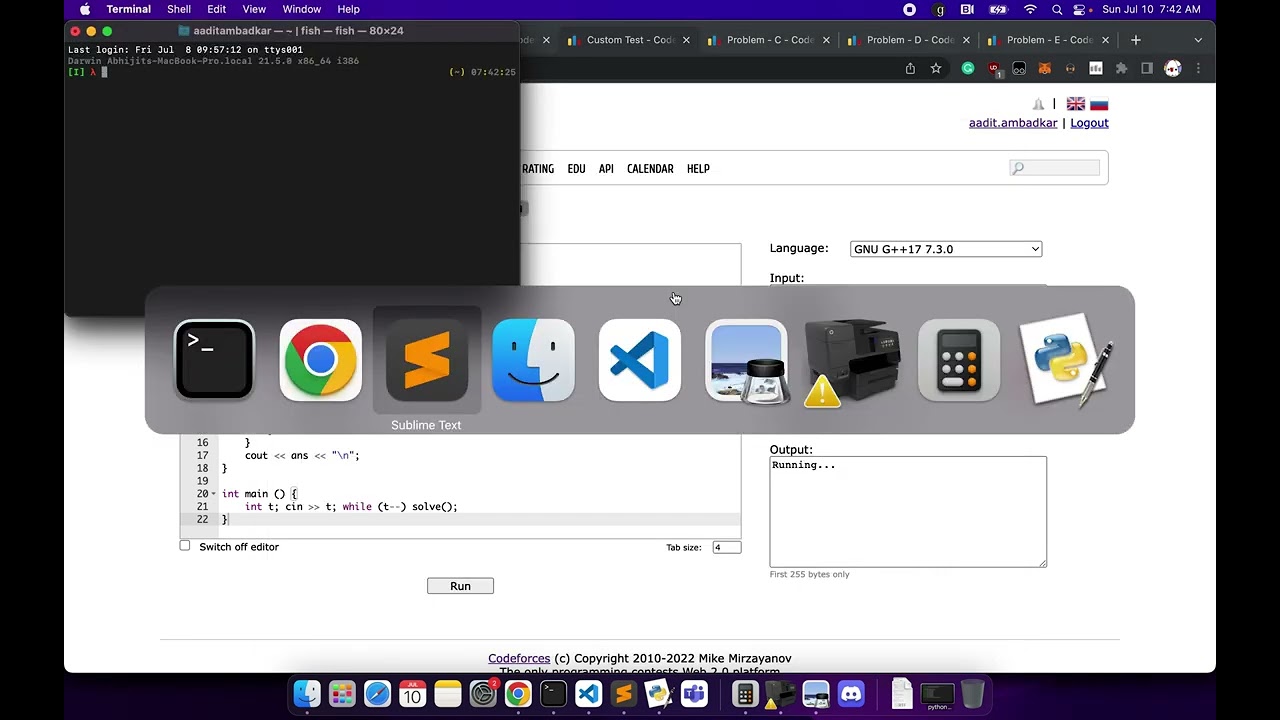Image resolution: width=1280 pixels, height=720 pixels.
Task: Open the aadit.ambadkar profile link
Action: pyautogui.click(x=1013, y=123)
